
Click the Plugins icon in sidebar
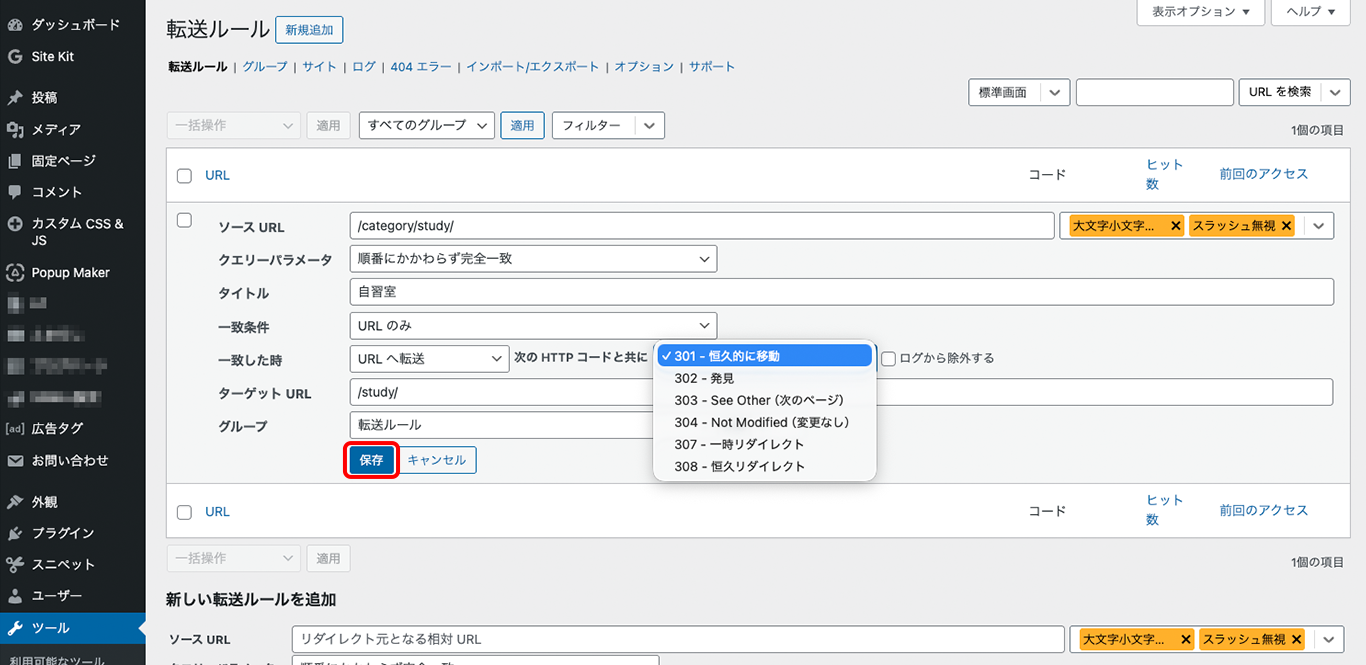coord(15,533)
